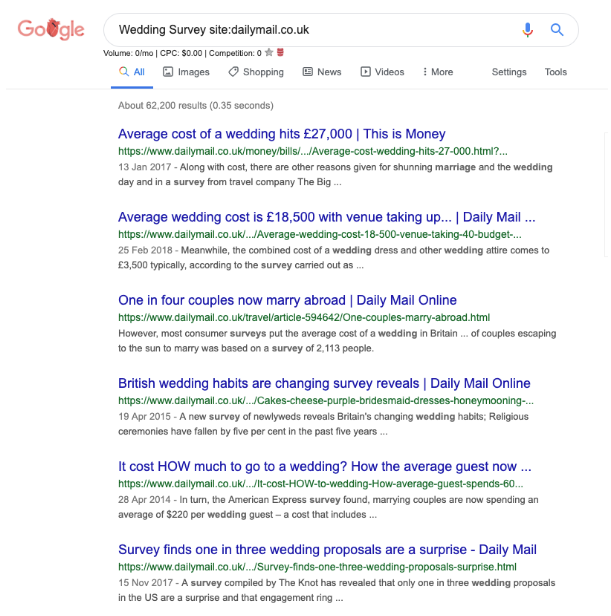This screenshot has width=611, height=616.
Task: Click the star icon beside Competition
Action: point(269,52)
